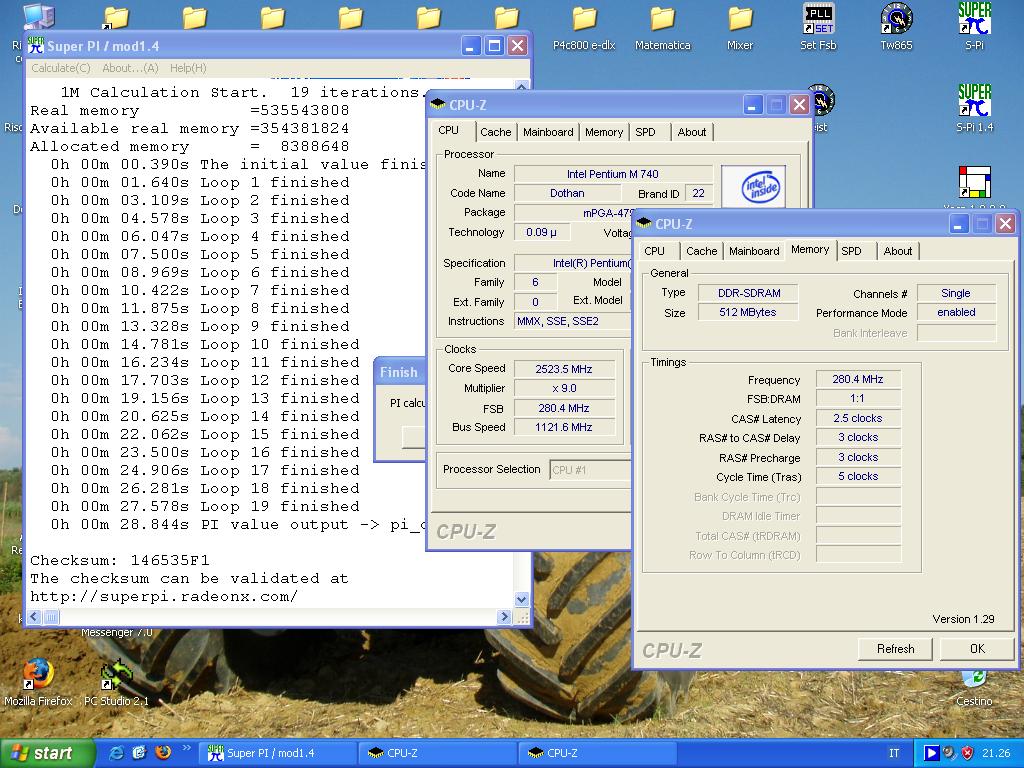Switch to Super PI / mod1.4 taskbar button

pos(278,753)
